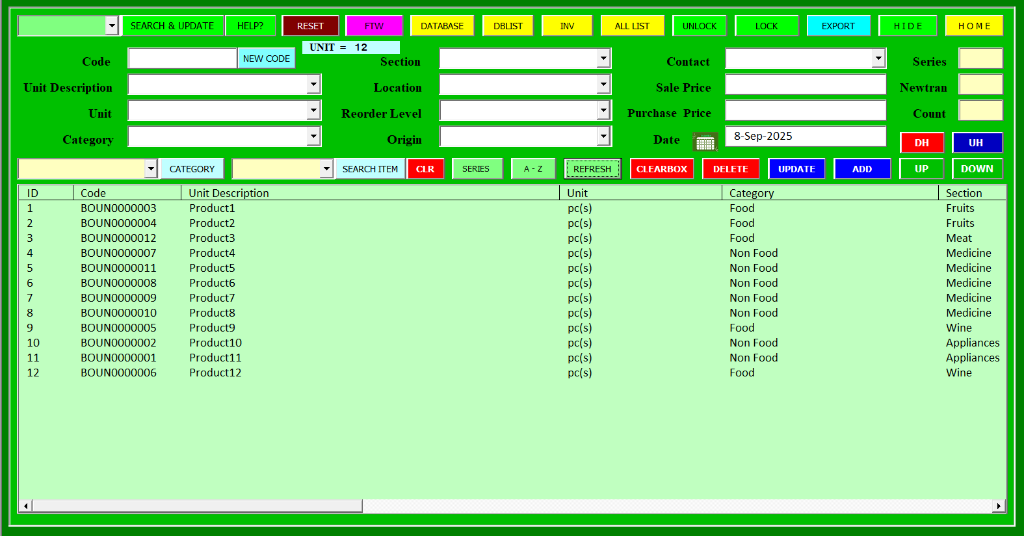
Task: Click the SEARCH ITEM button
Action: click(370, 168)
